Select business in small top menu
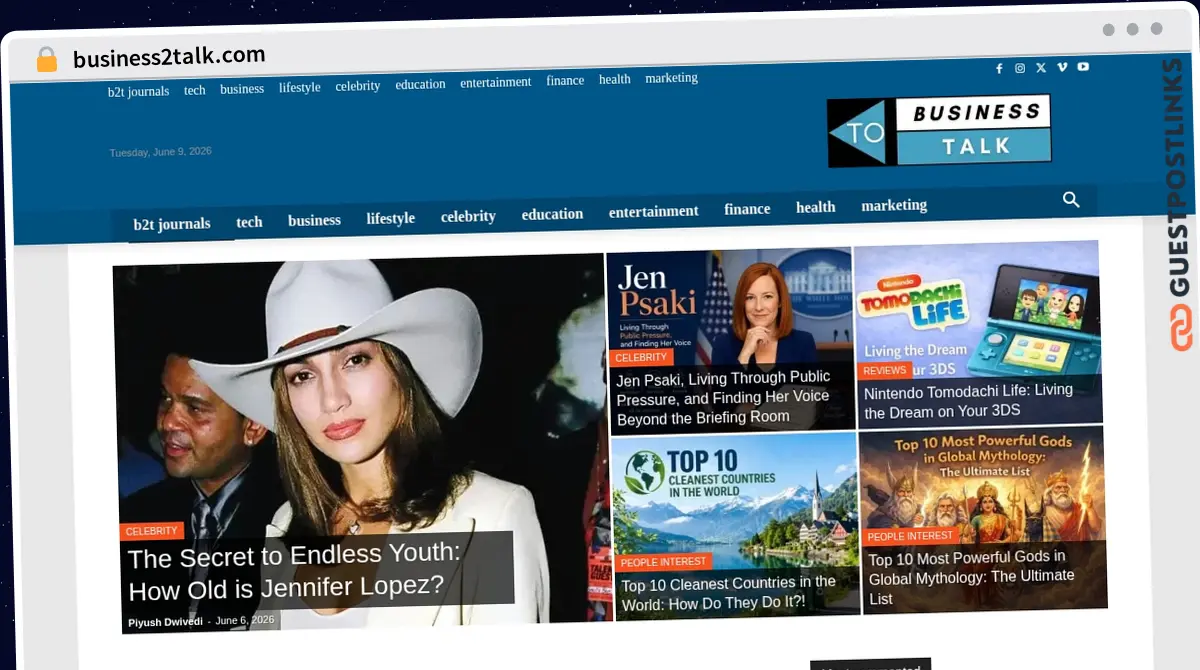The height and width of the screenshot is (670, 1200). point(242,89)
